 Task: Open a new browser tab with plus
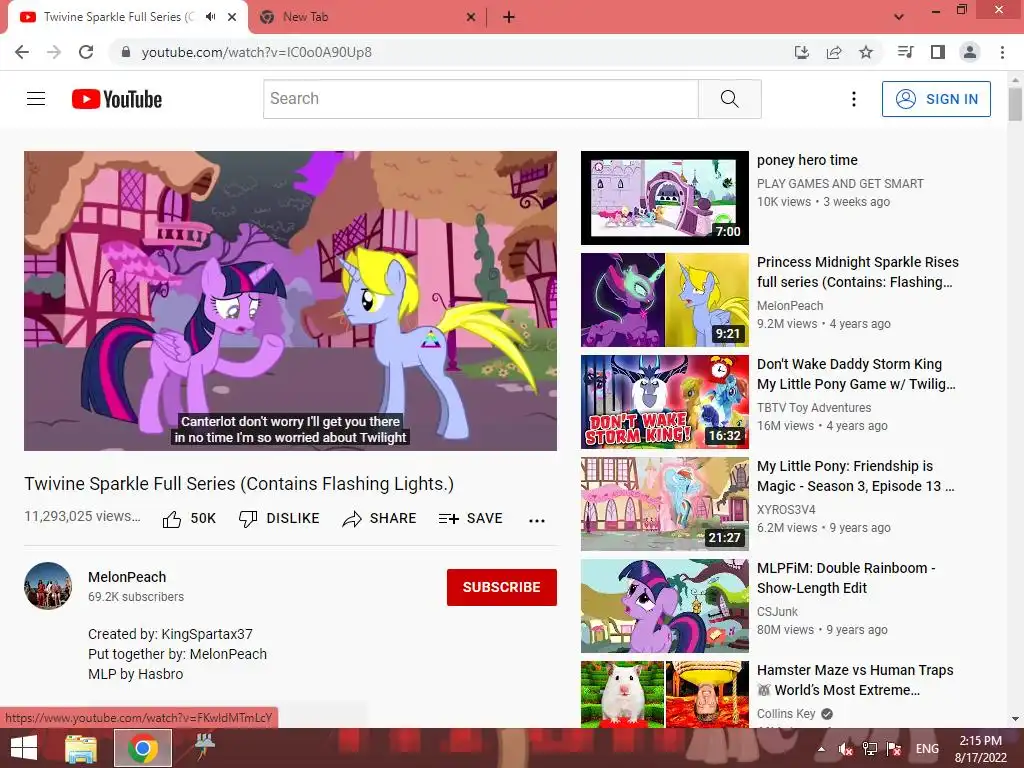[x=509, y=18]
